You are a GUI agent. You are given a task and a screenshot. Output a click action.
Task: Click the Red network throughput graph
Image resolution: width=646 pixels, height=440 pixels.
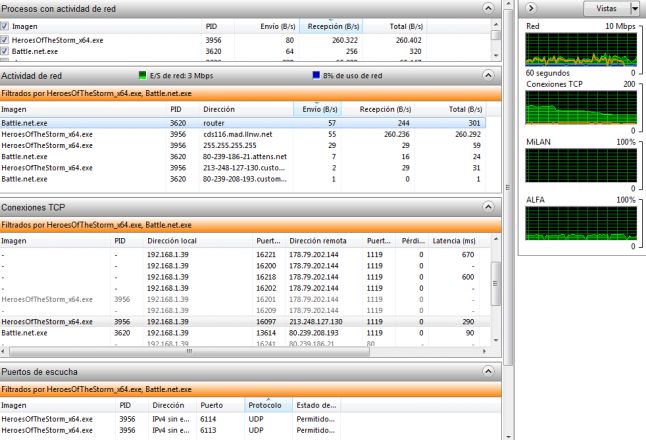(x=581, y=49)
